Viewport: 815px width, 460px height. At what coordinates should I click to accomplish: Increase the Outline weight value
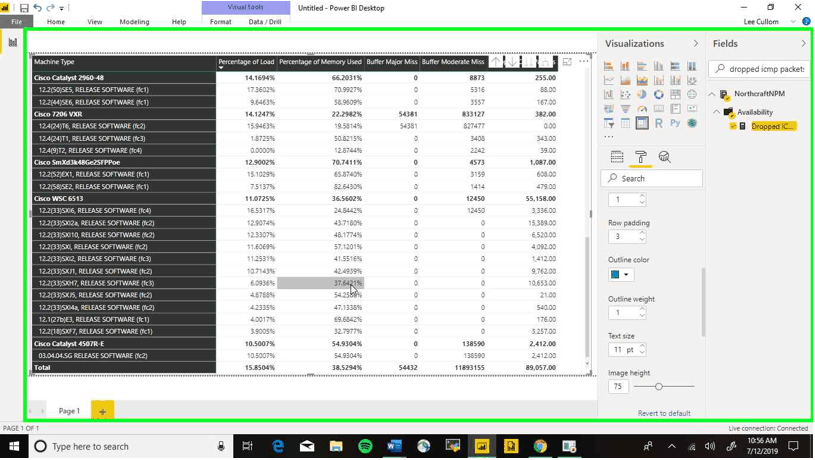point(642,309)
